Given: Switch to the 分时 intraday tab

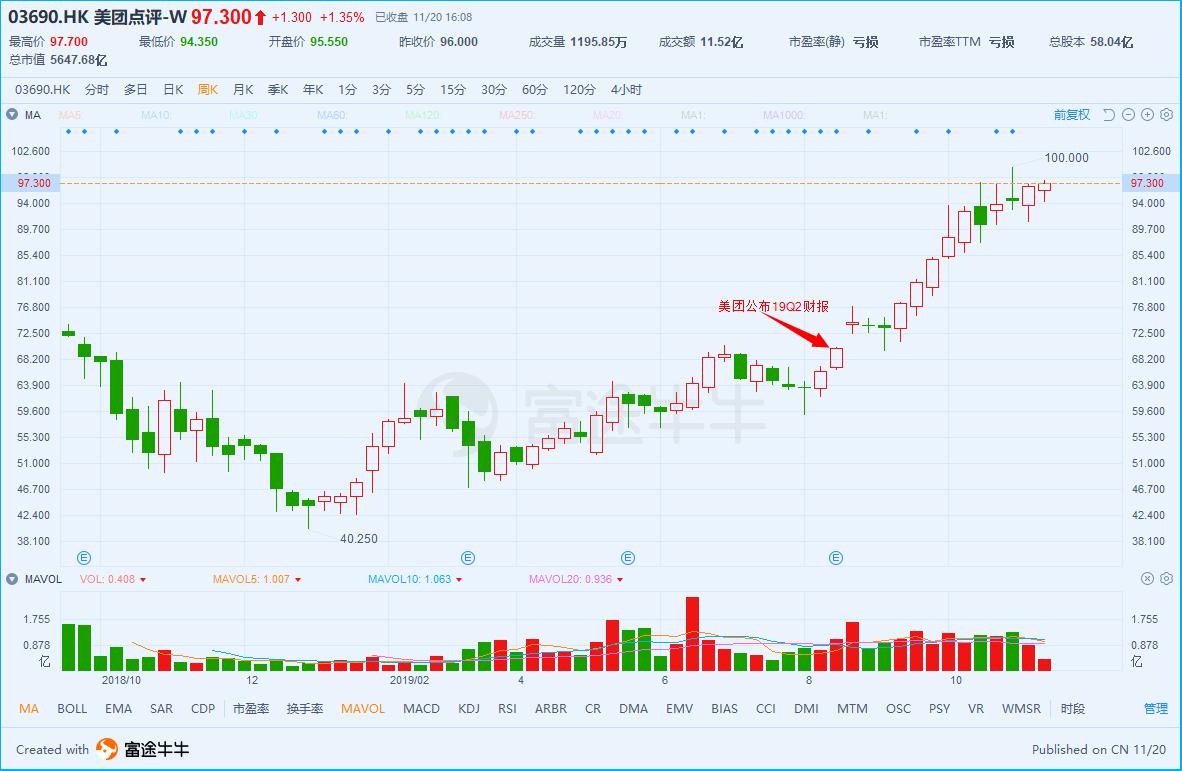Looking at the screenshot, I should [x=97, y=90].
